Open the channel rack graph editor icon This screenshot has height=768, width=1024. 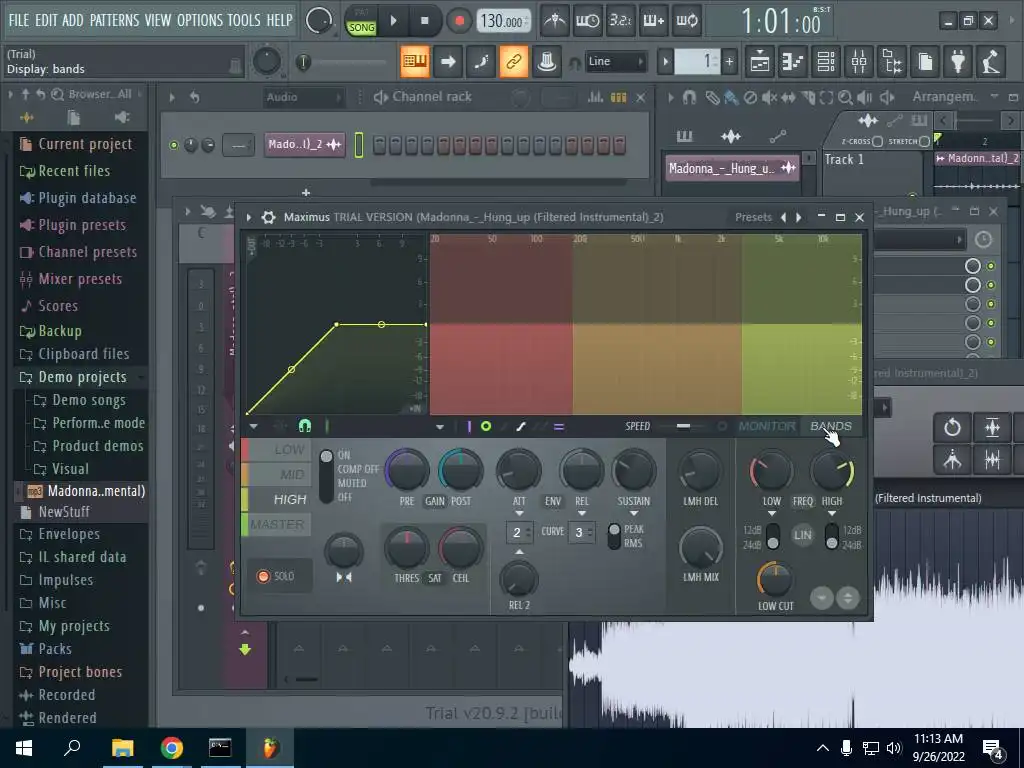tap(595, 97)
